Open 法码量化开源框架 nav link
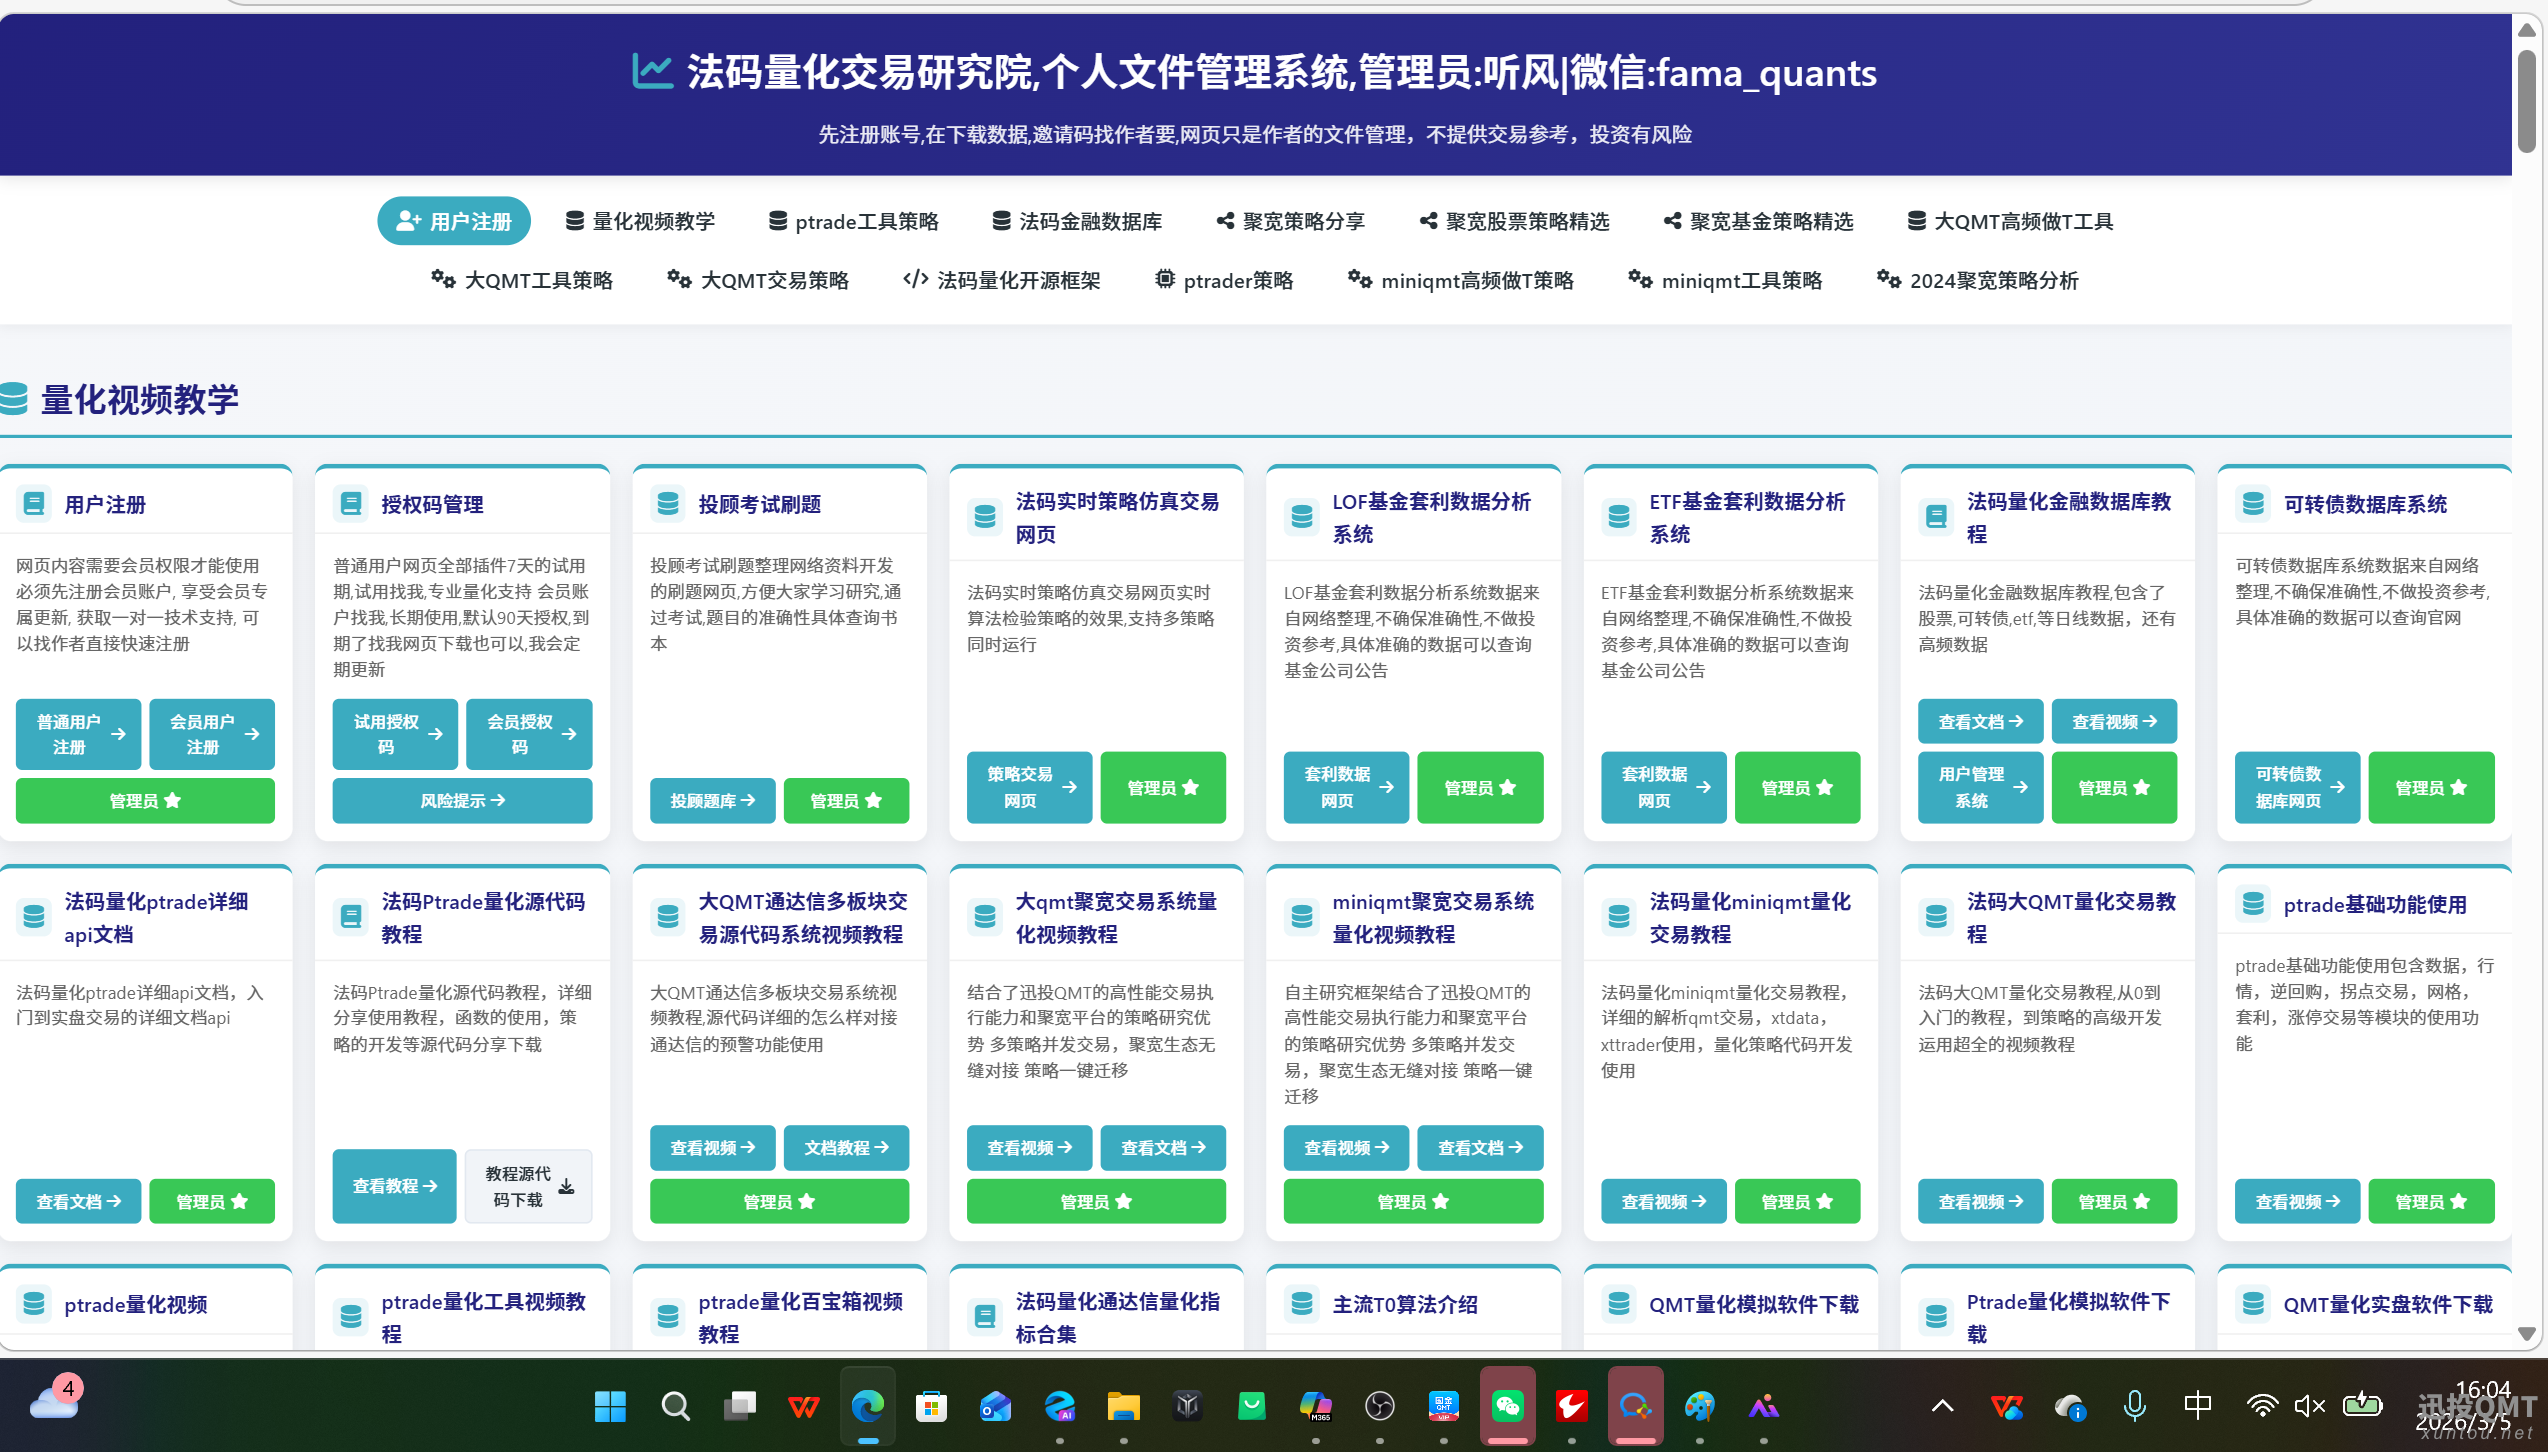 1001,280
